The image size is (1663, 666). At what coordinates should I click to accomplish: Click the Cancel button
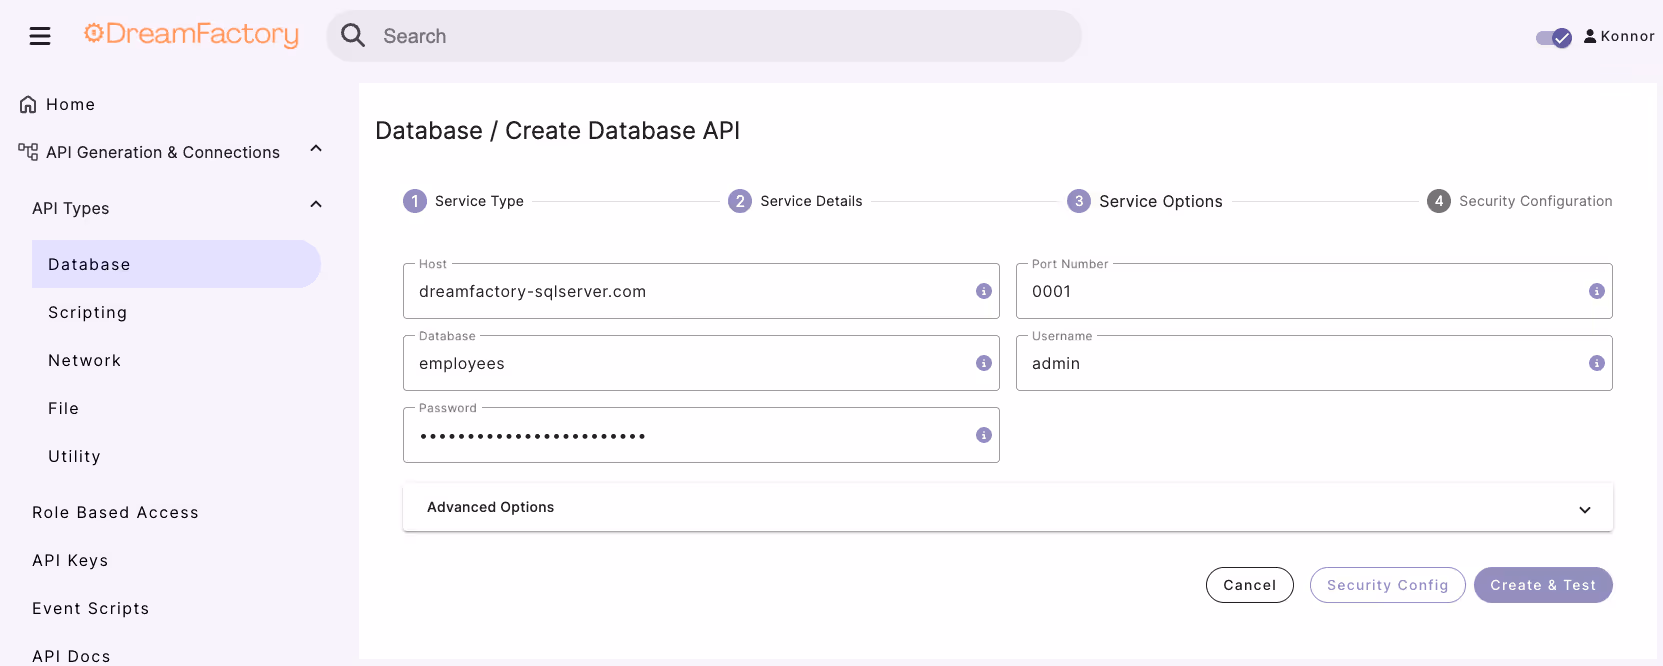(1250, 585)
